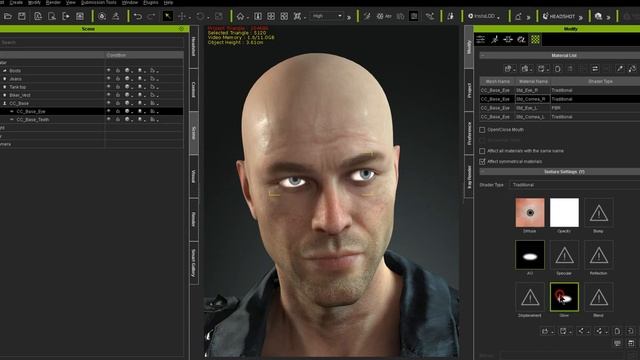Toggle visibility eye for CC_Base row

(109, 103)
